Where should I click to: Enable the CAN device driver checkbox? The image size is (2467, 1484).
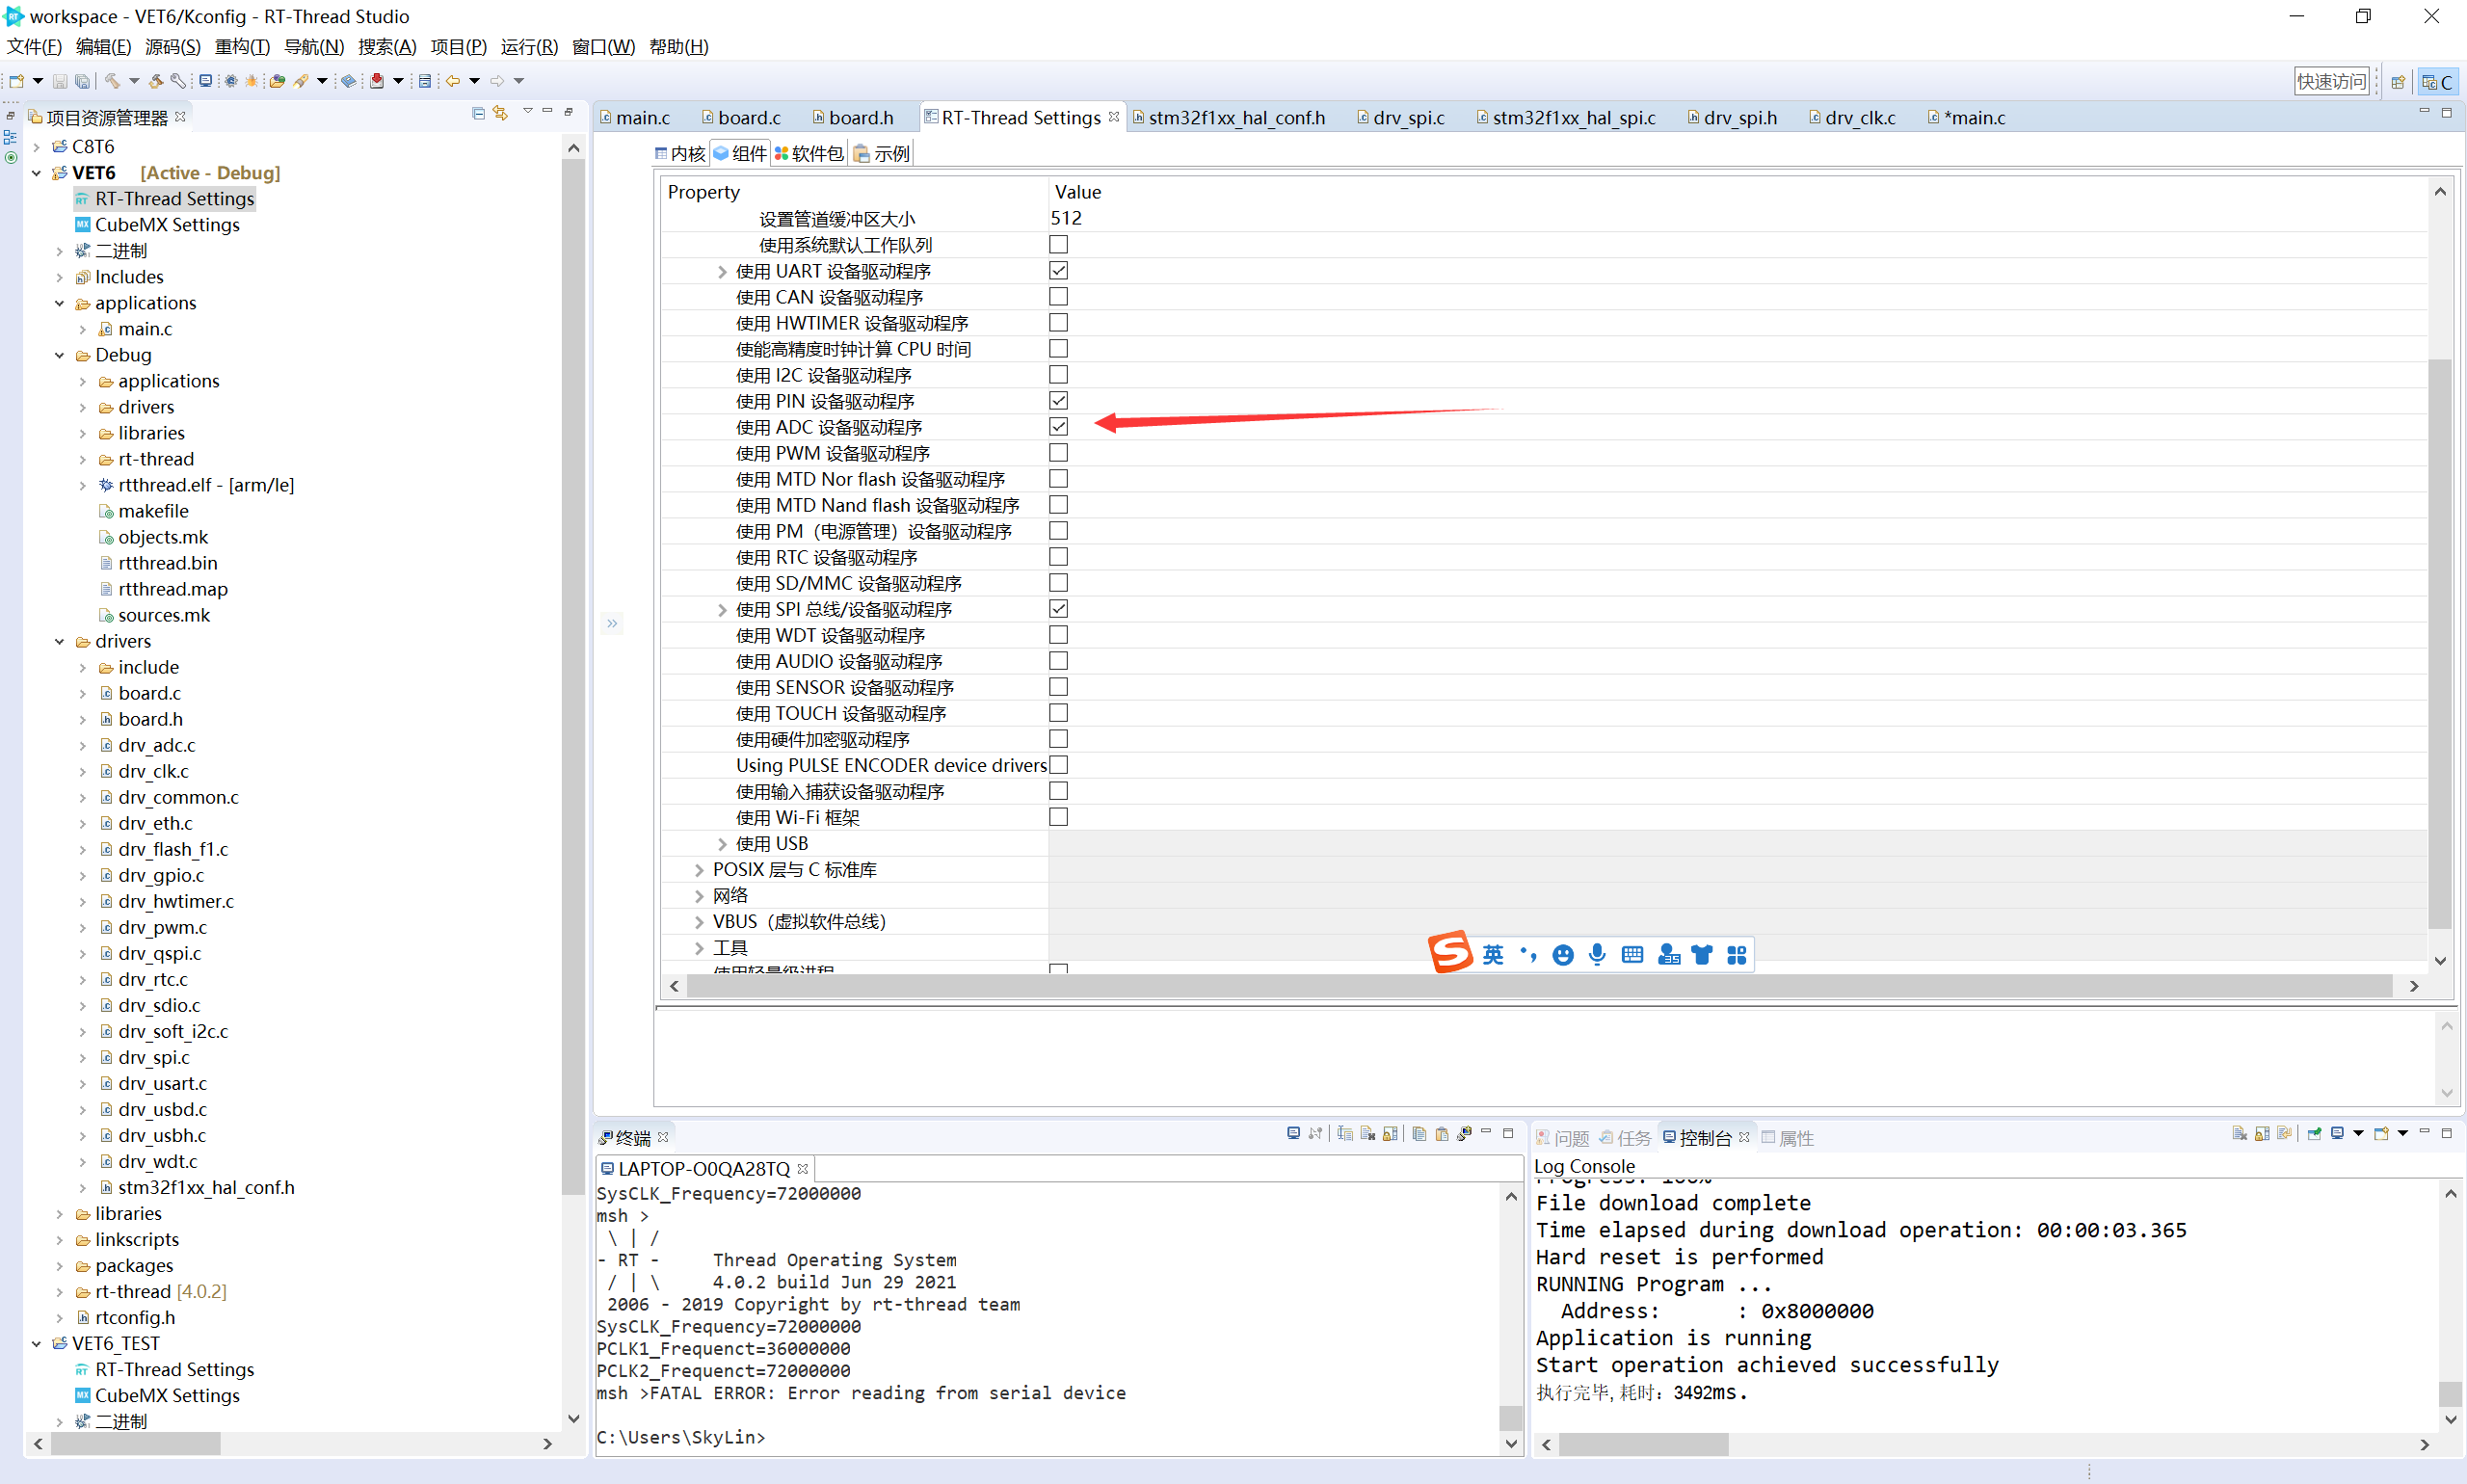point(1059,296)
